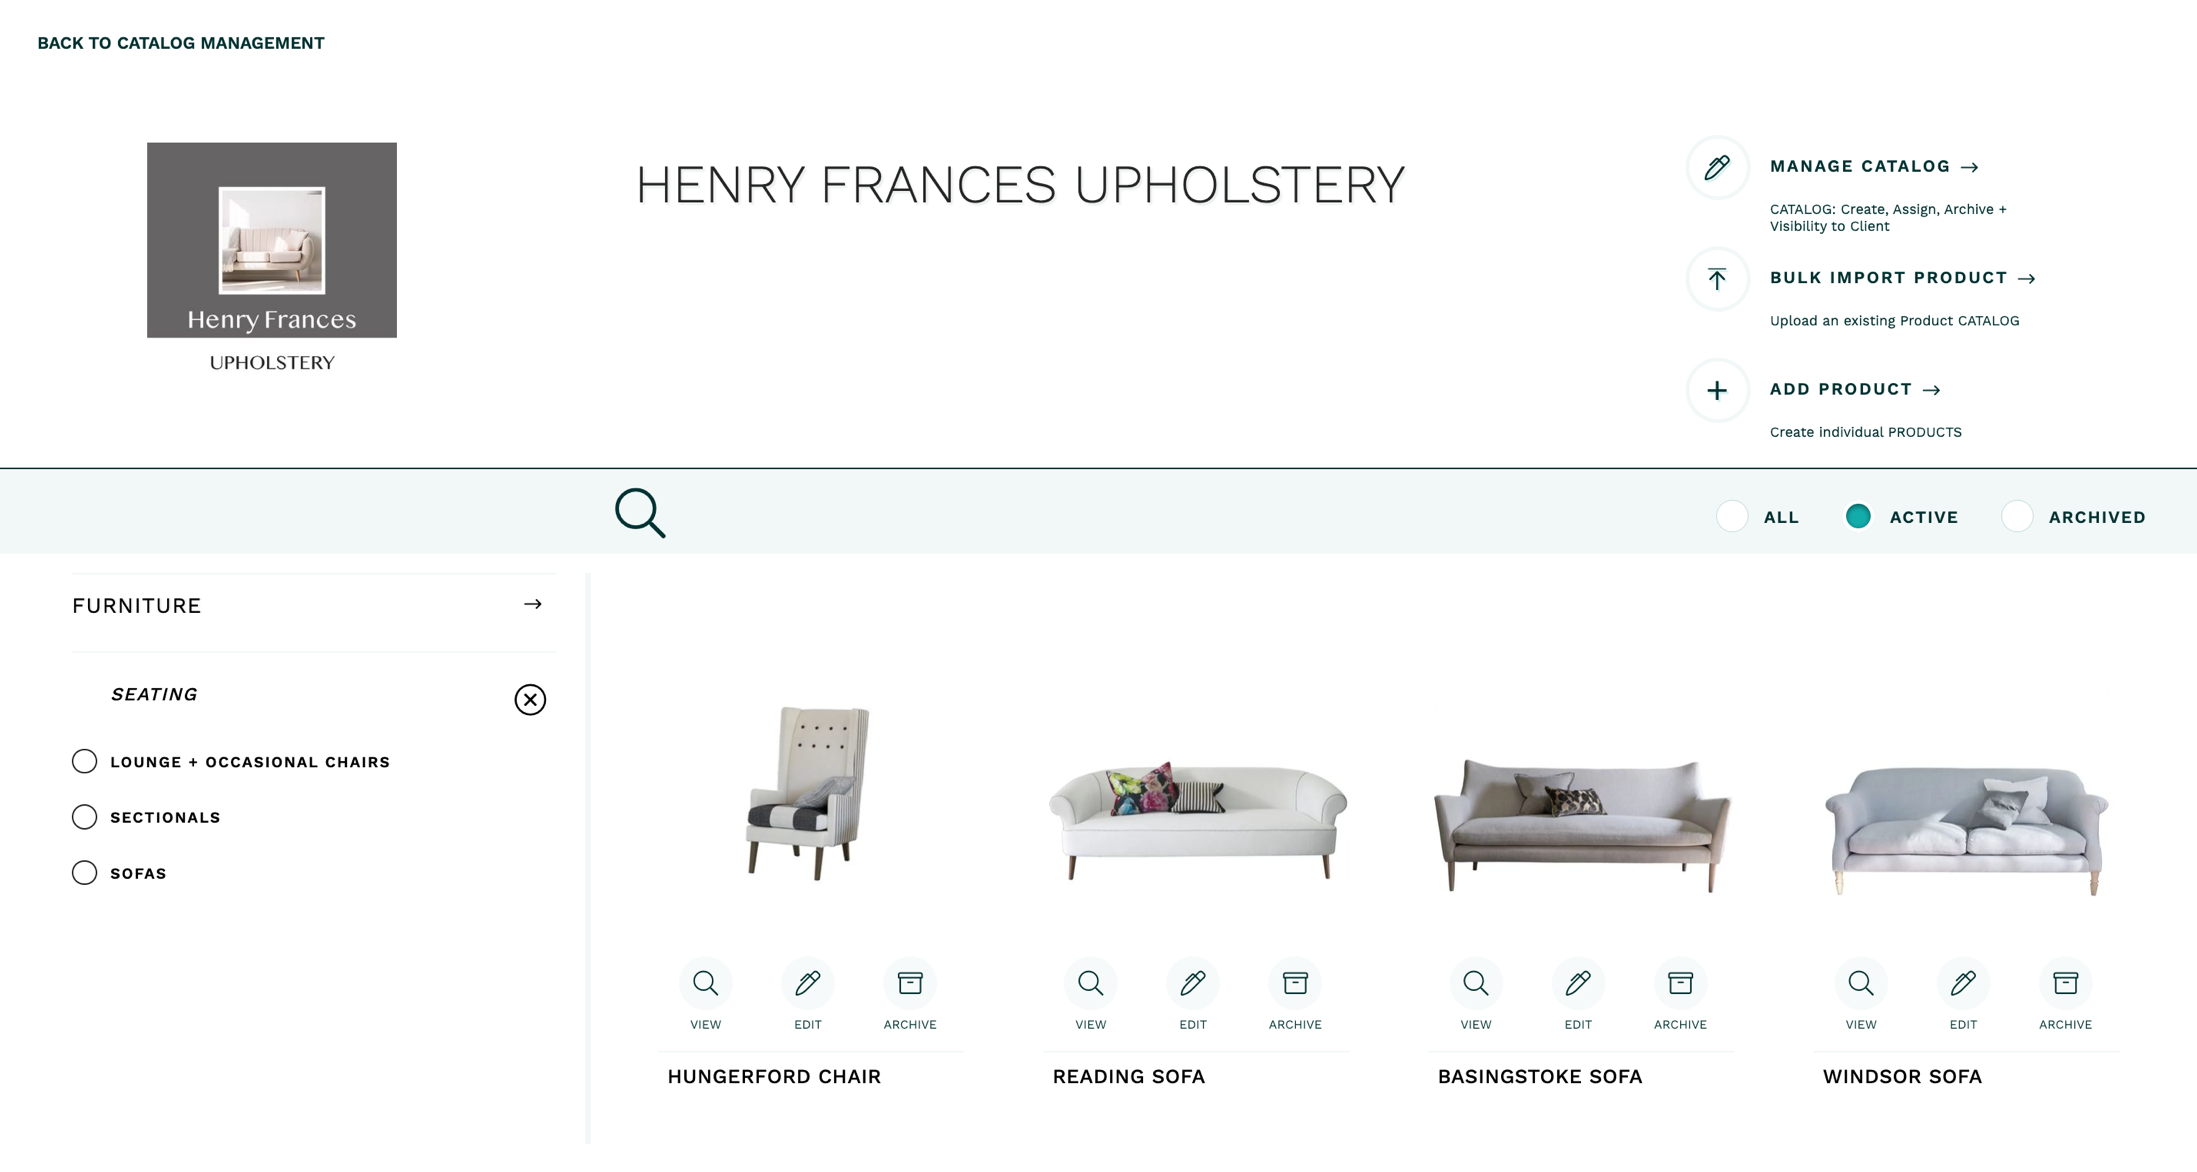This screenshot has width=2197, height=1172.
Task: Expand the Furniture category arrow
Action: pos(533,604)
